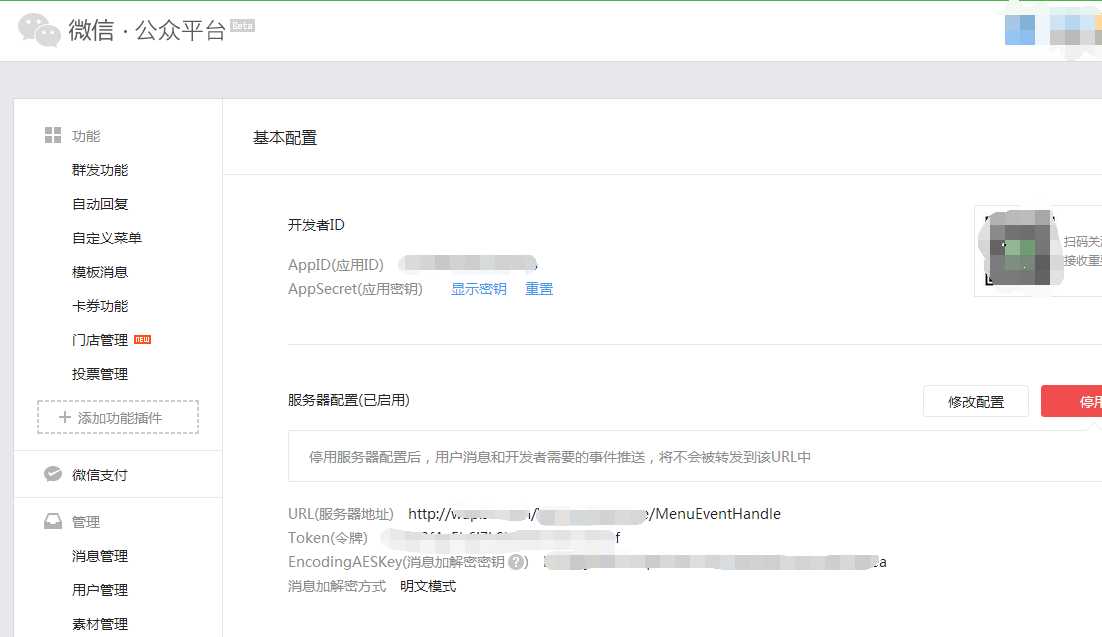Click 明文模式 value text

[428, 586]
